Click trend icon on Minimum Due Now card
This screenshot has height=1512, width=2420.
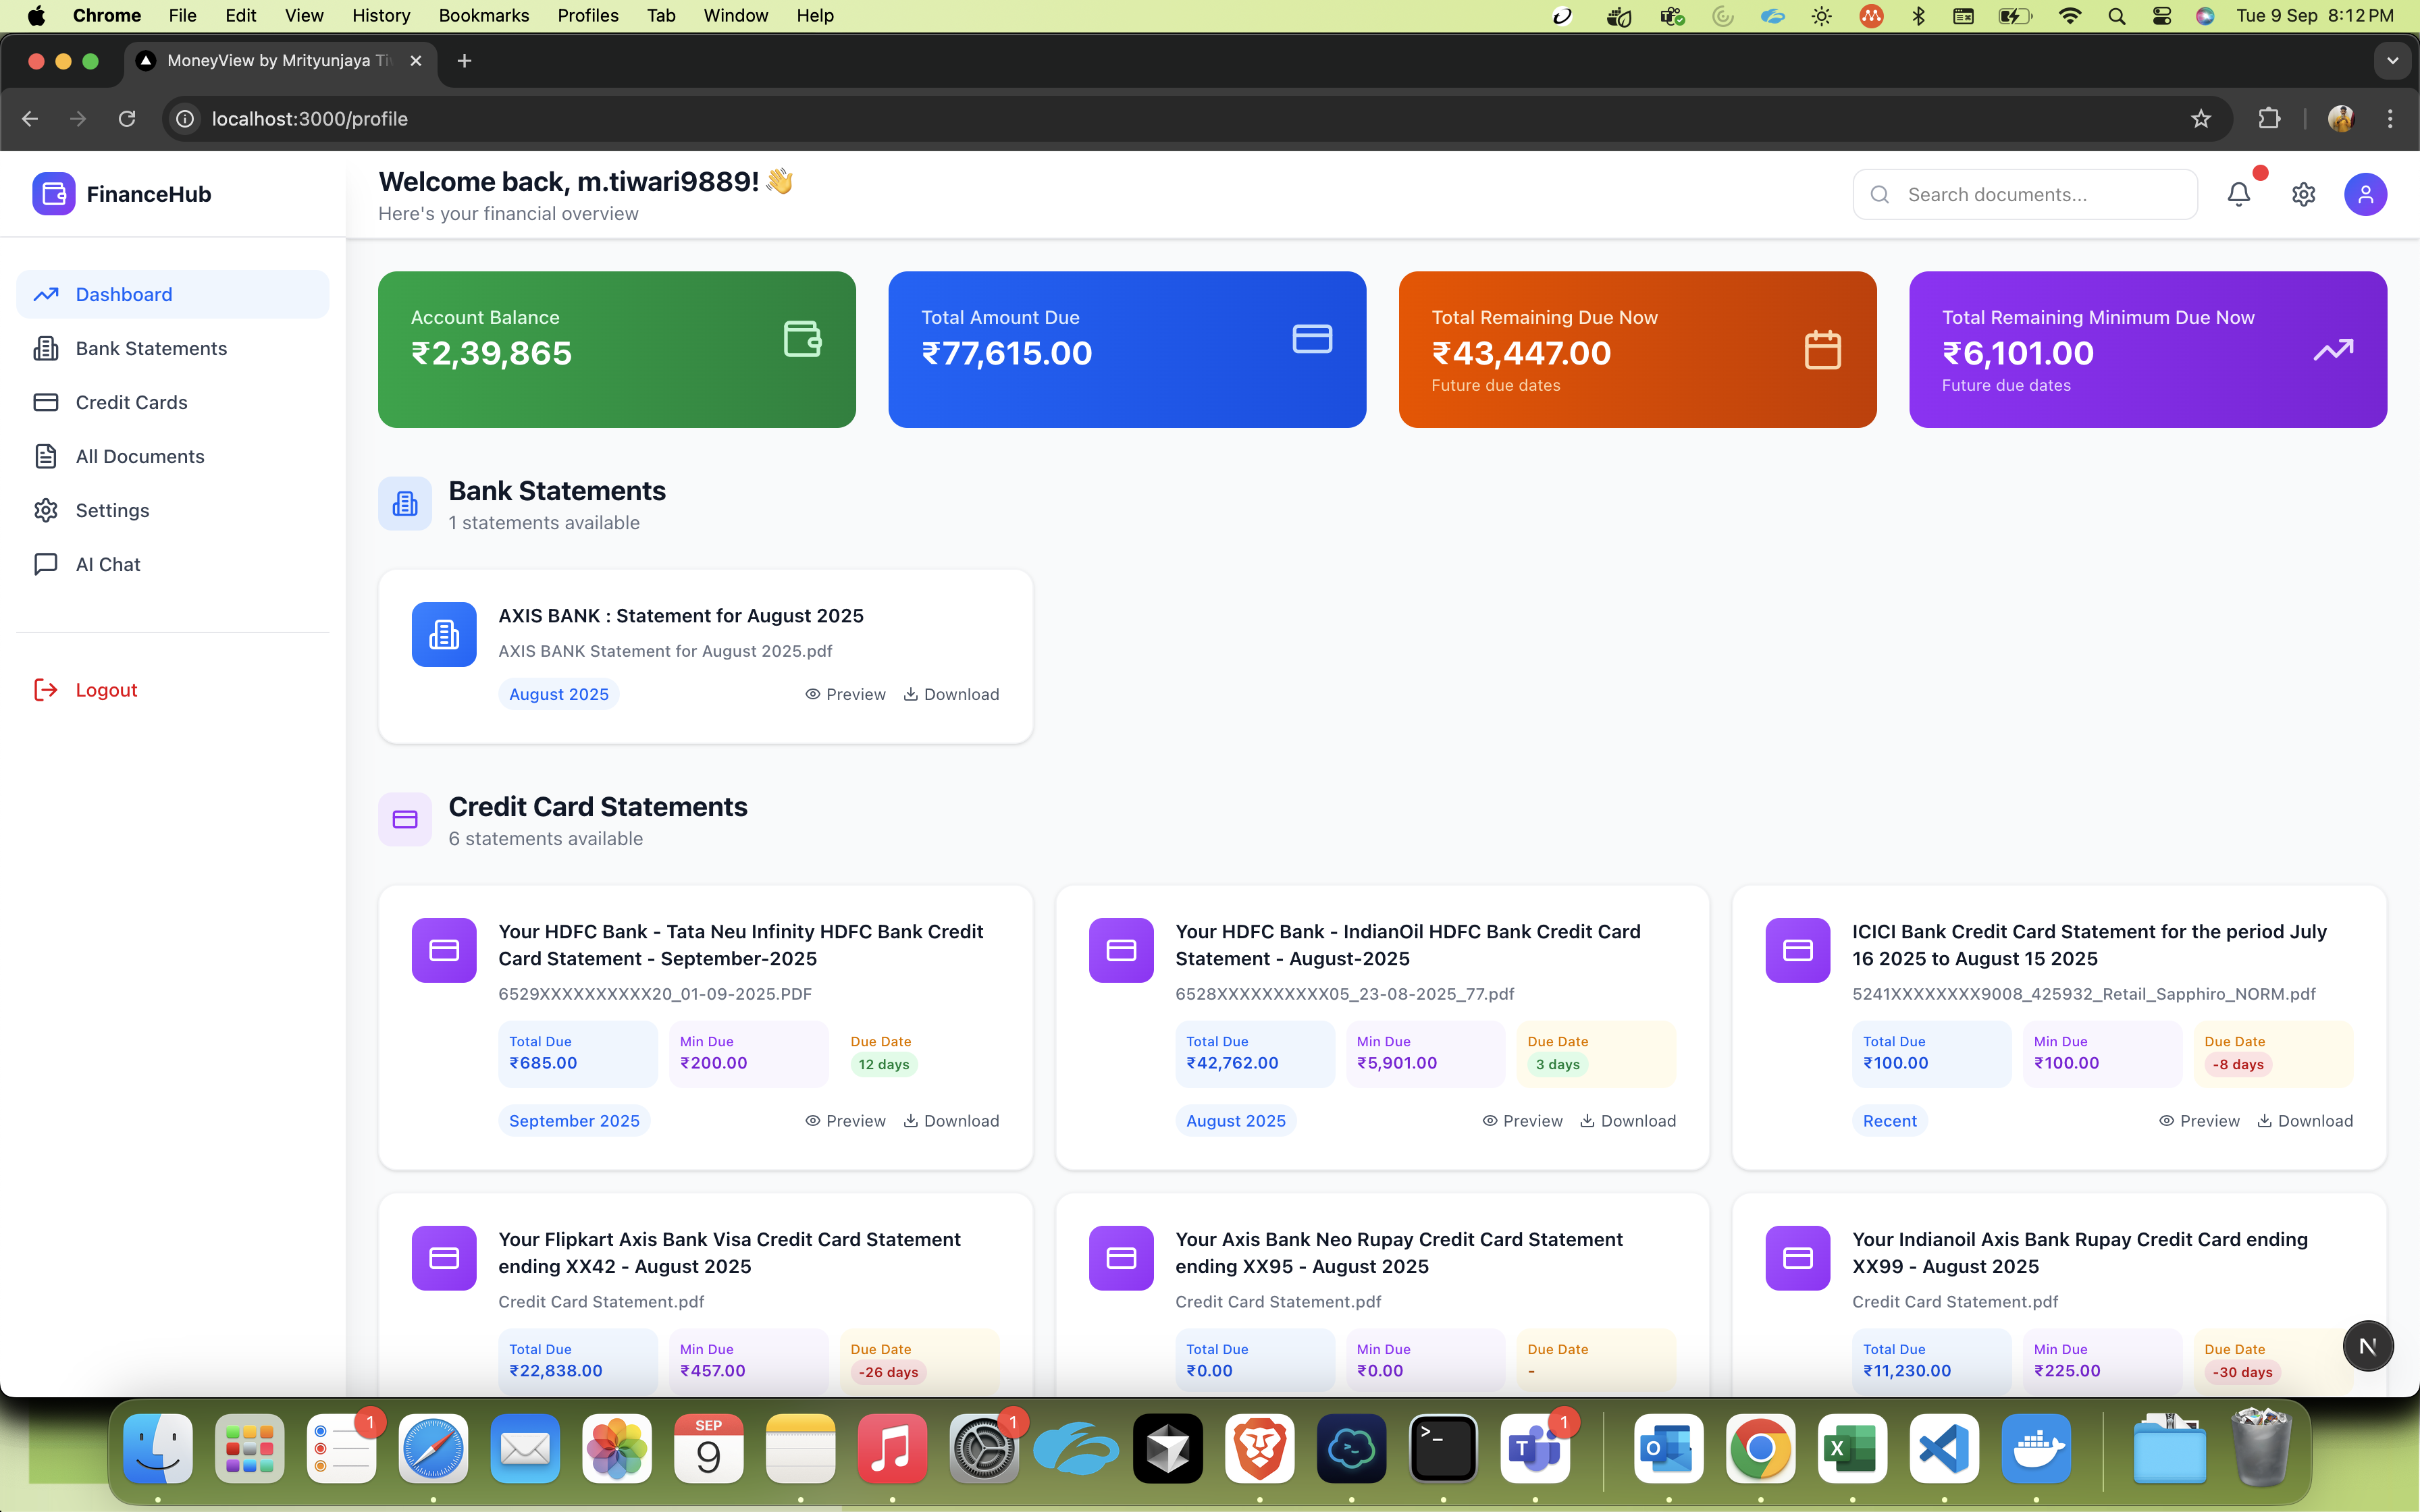point(2333,350)
